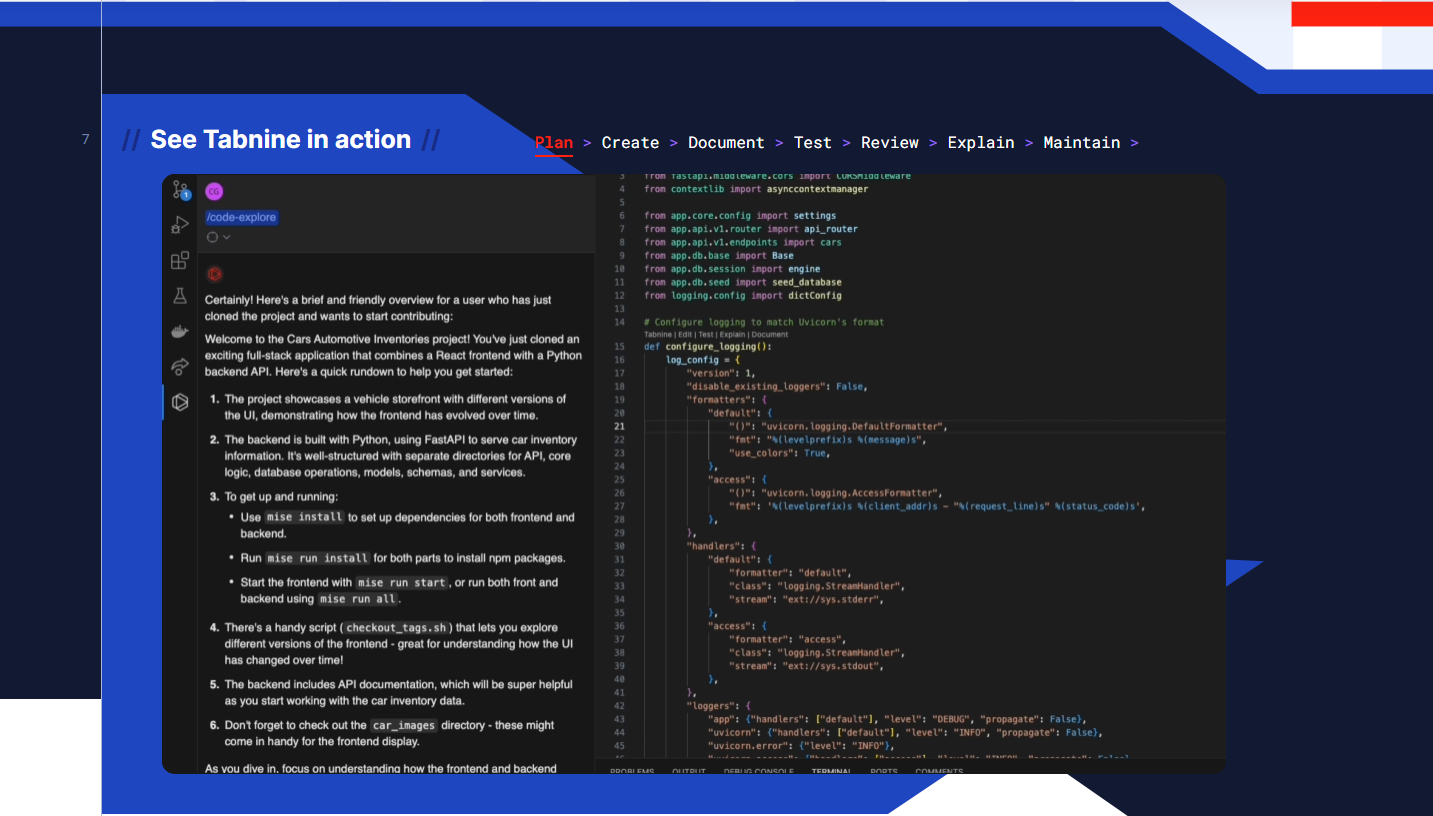Click the arrow after Maintain
The width and height of the screenshot is (1433, 816).
(x=1134, y=143)
